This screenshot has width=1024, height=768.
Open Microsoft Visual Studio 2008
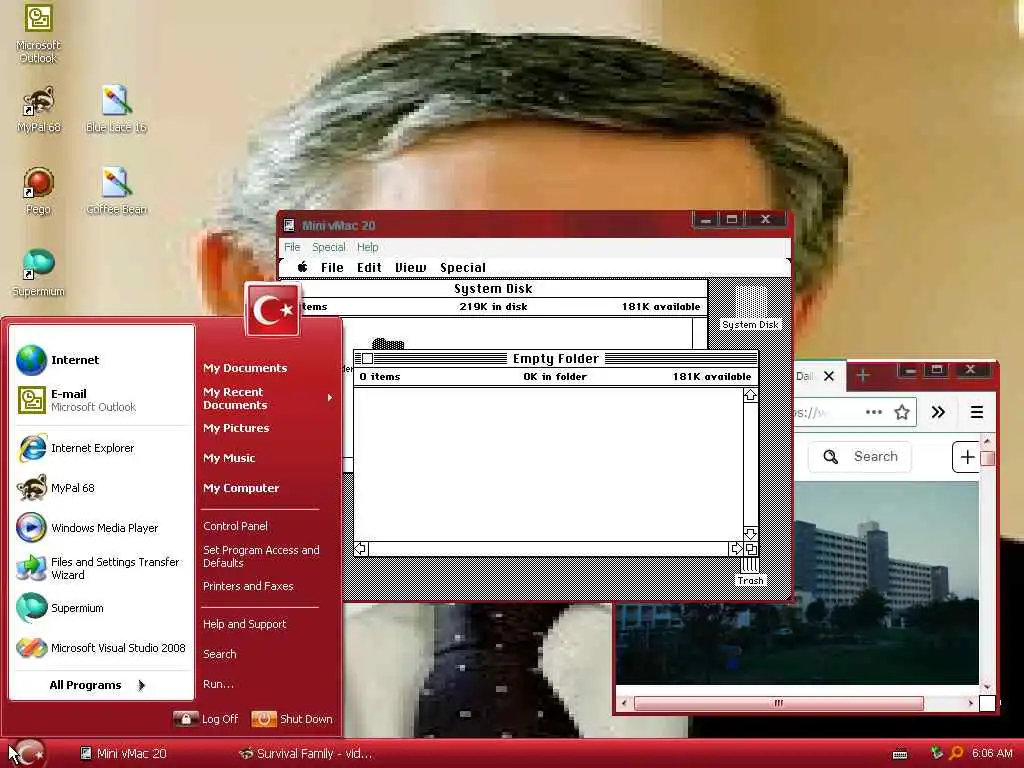pyautogui.click(x=103, y=648)
